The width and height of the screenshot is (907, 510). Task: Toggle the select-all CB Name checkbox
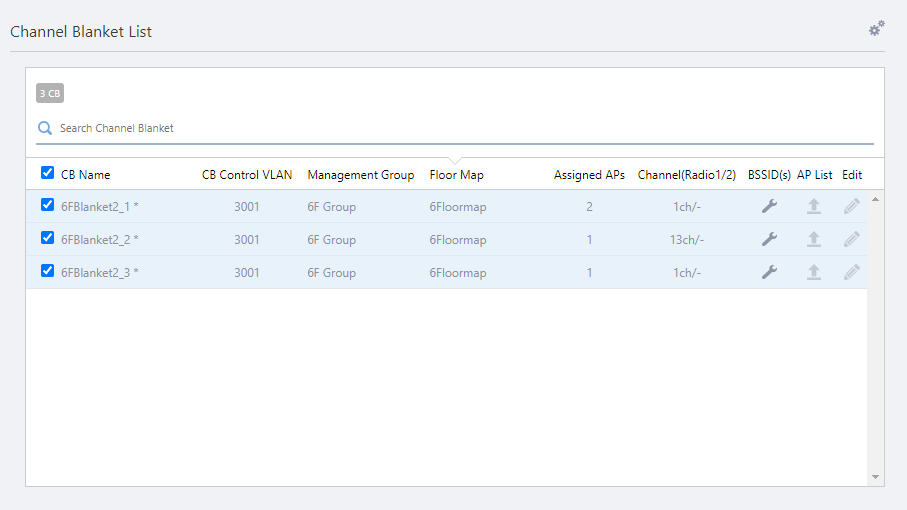pos(47,173)
